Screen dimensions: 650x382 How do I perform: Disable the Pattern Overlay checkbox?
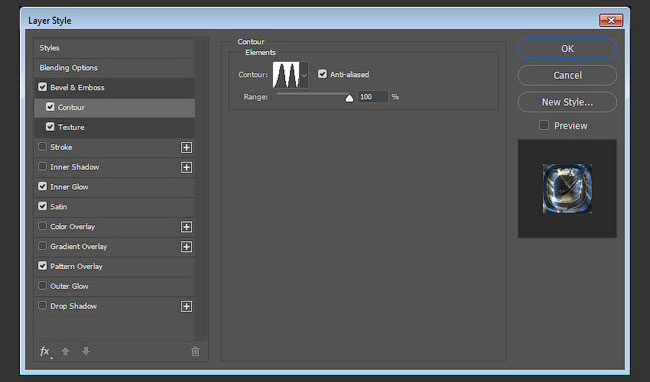42,266
